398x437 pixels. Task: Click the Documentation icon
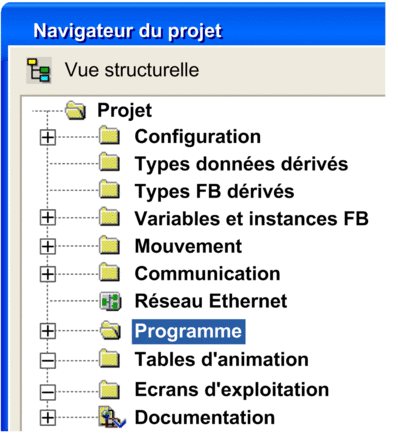[112, 417]
